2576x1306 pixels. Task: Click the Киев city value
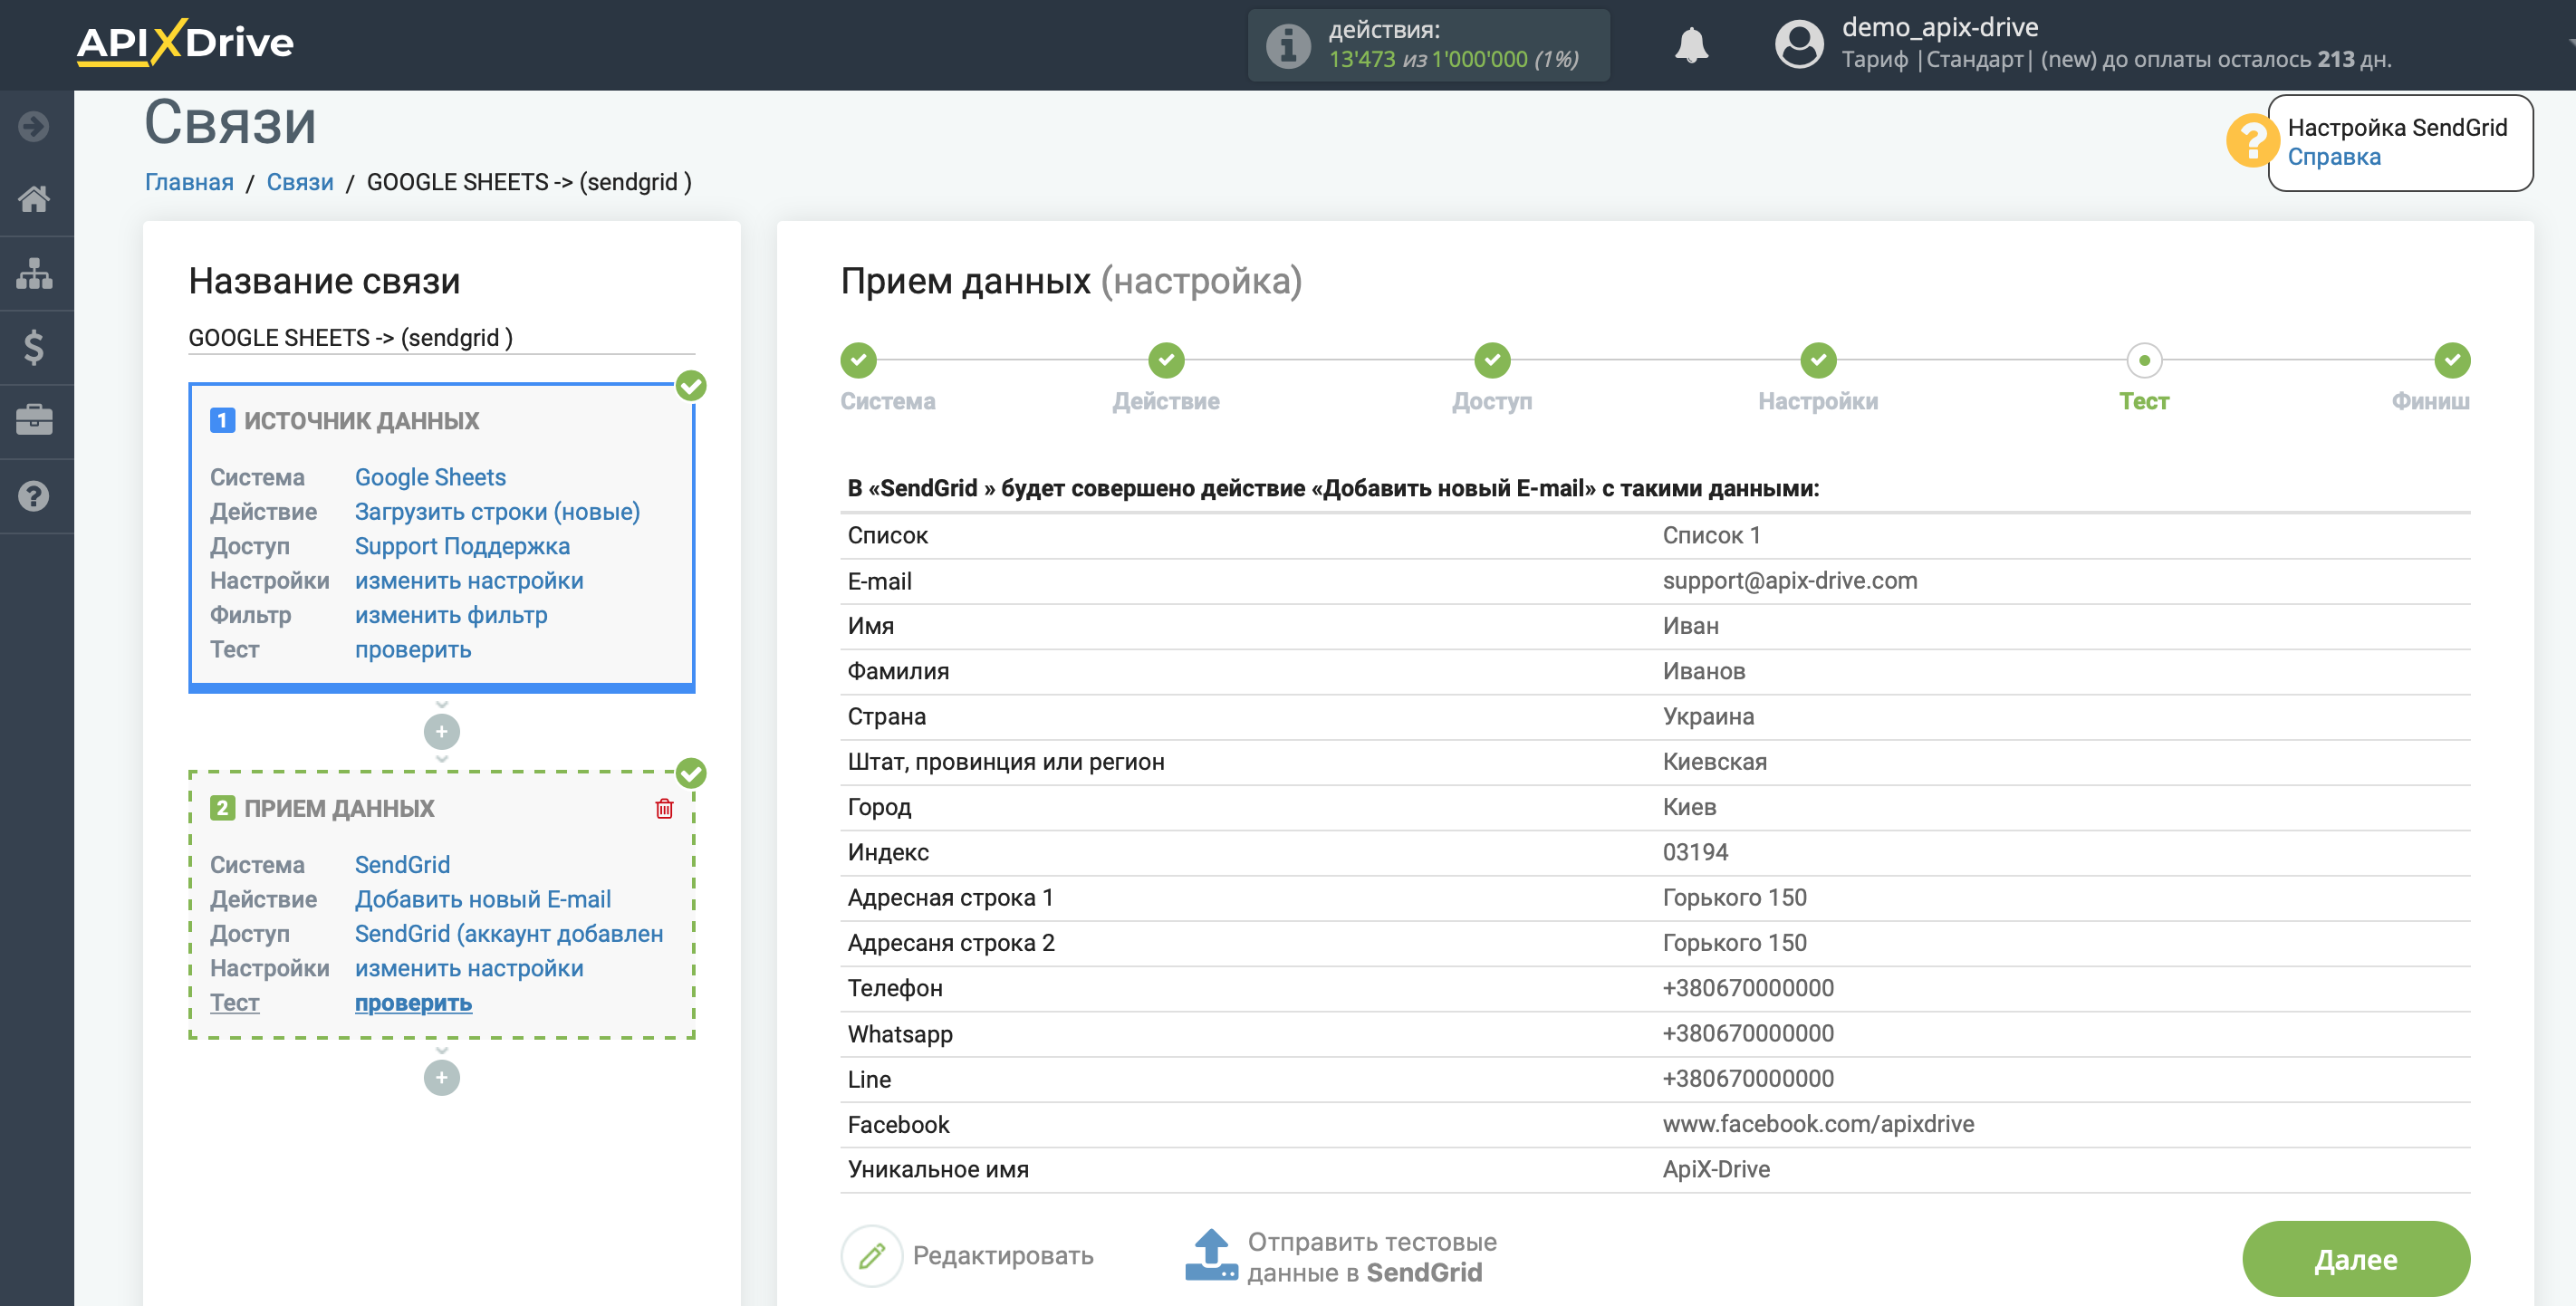[x=1689, y=807]
